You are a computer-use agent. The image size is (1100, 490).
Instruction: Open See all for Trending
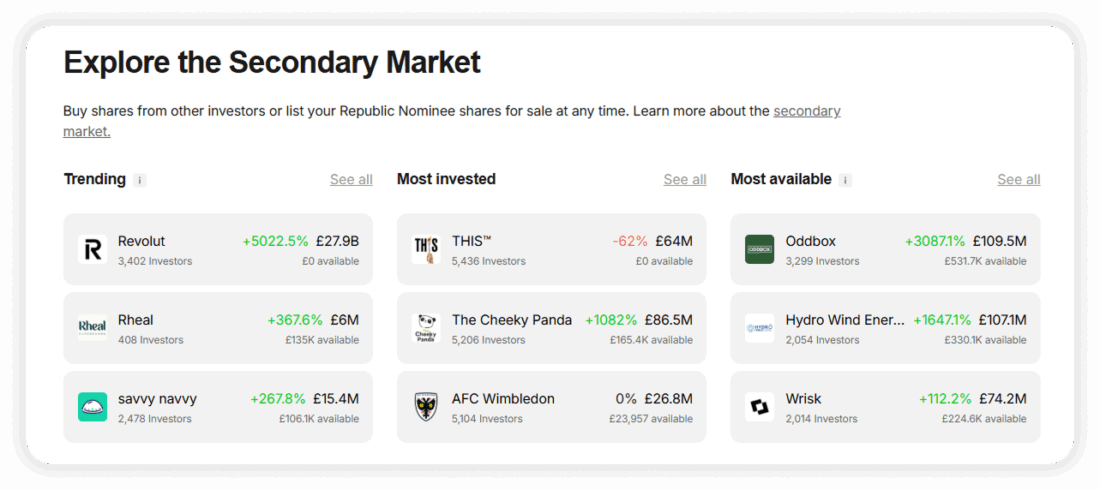pyautogui.click(x=351, y=180)
